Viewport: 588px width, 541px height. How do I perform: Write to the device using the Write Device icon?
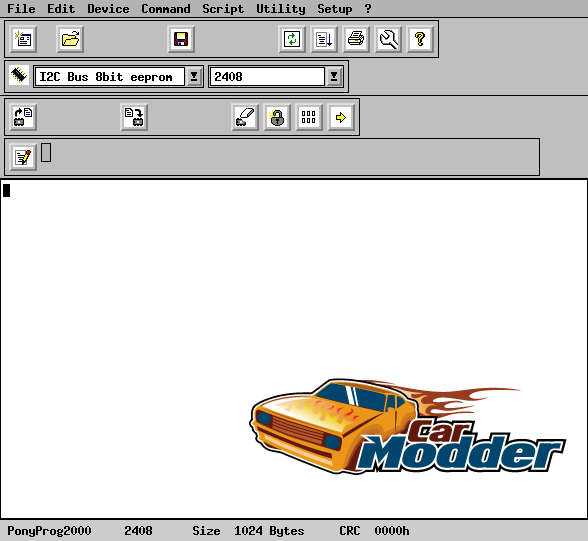click(134, 117)
